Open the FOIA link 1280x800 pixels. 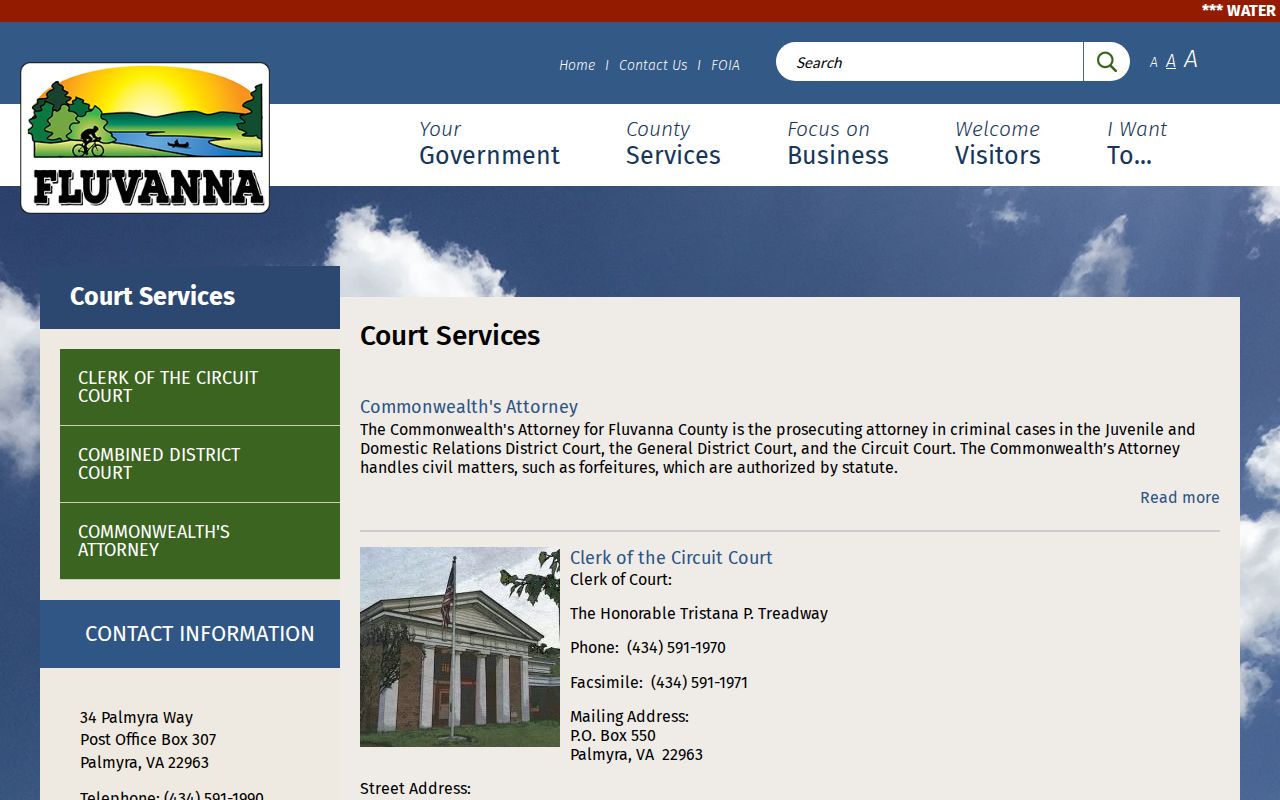725,65
